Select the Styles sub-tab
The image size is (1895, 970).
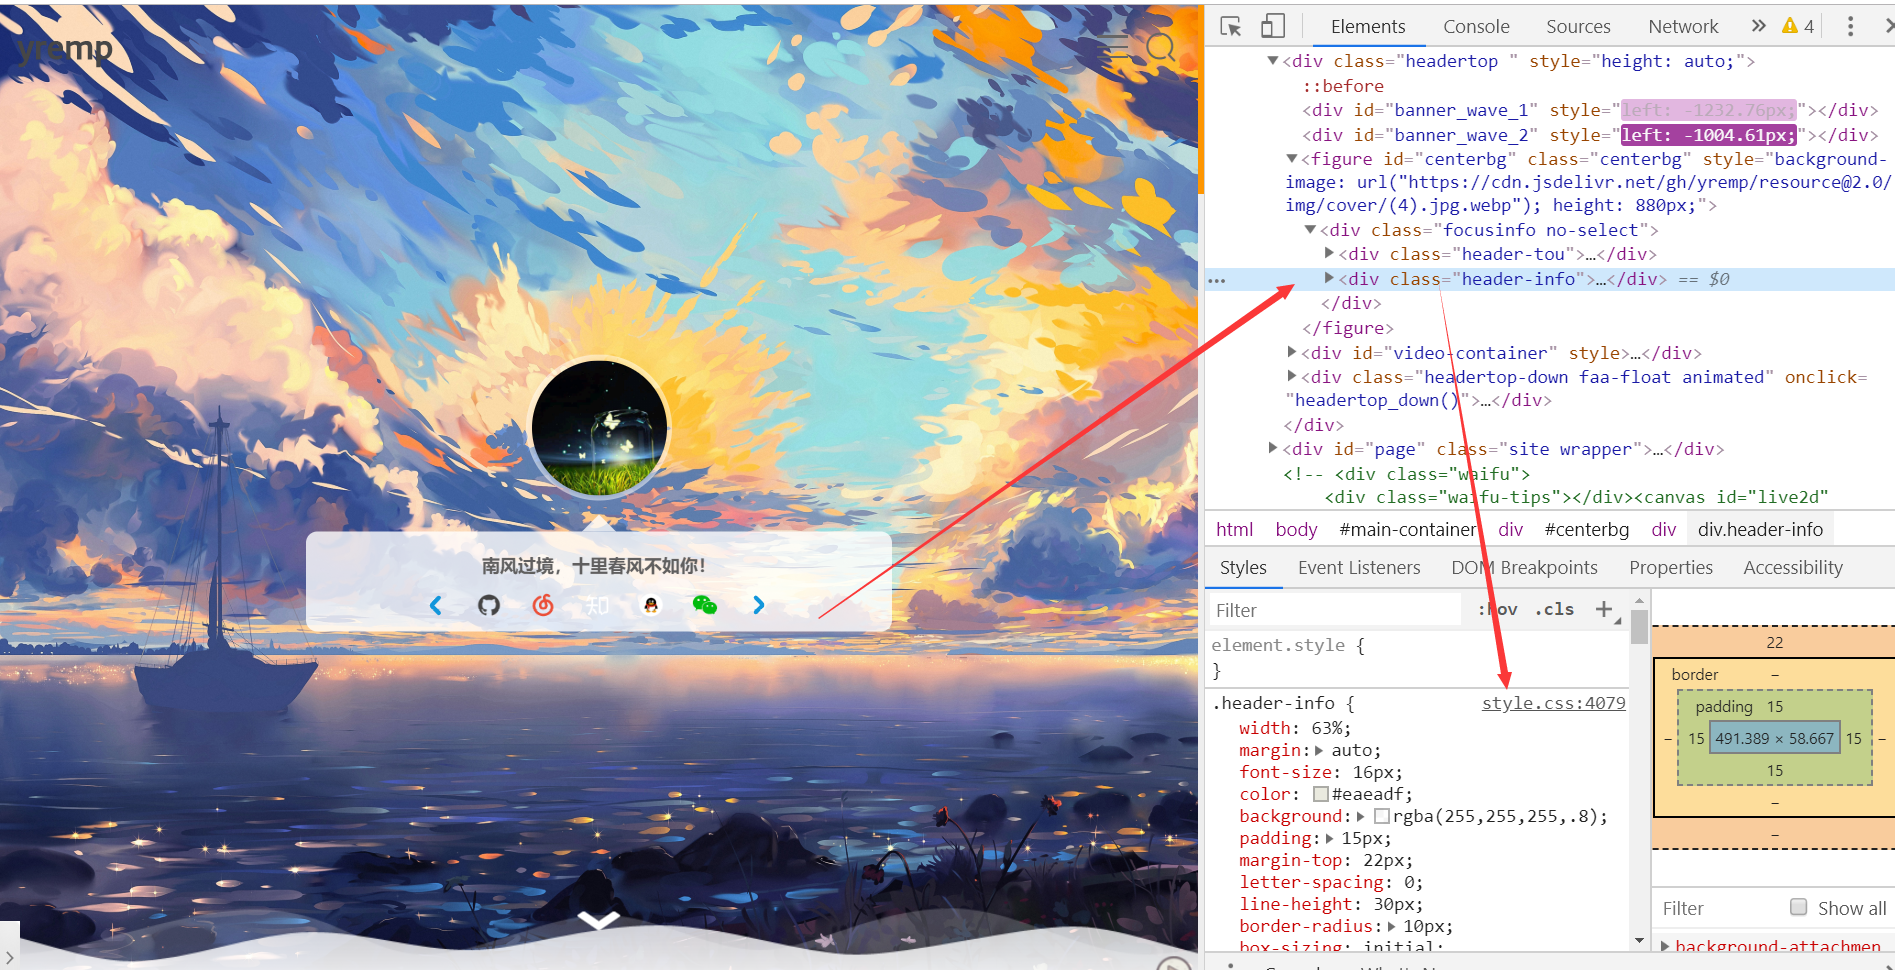pyautogui.click(x=1243, y=568)
